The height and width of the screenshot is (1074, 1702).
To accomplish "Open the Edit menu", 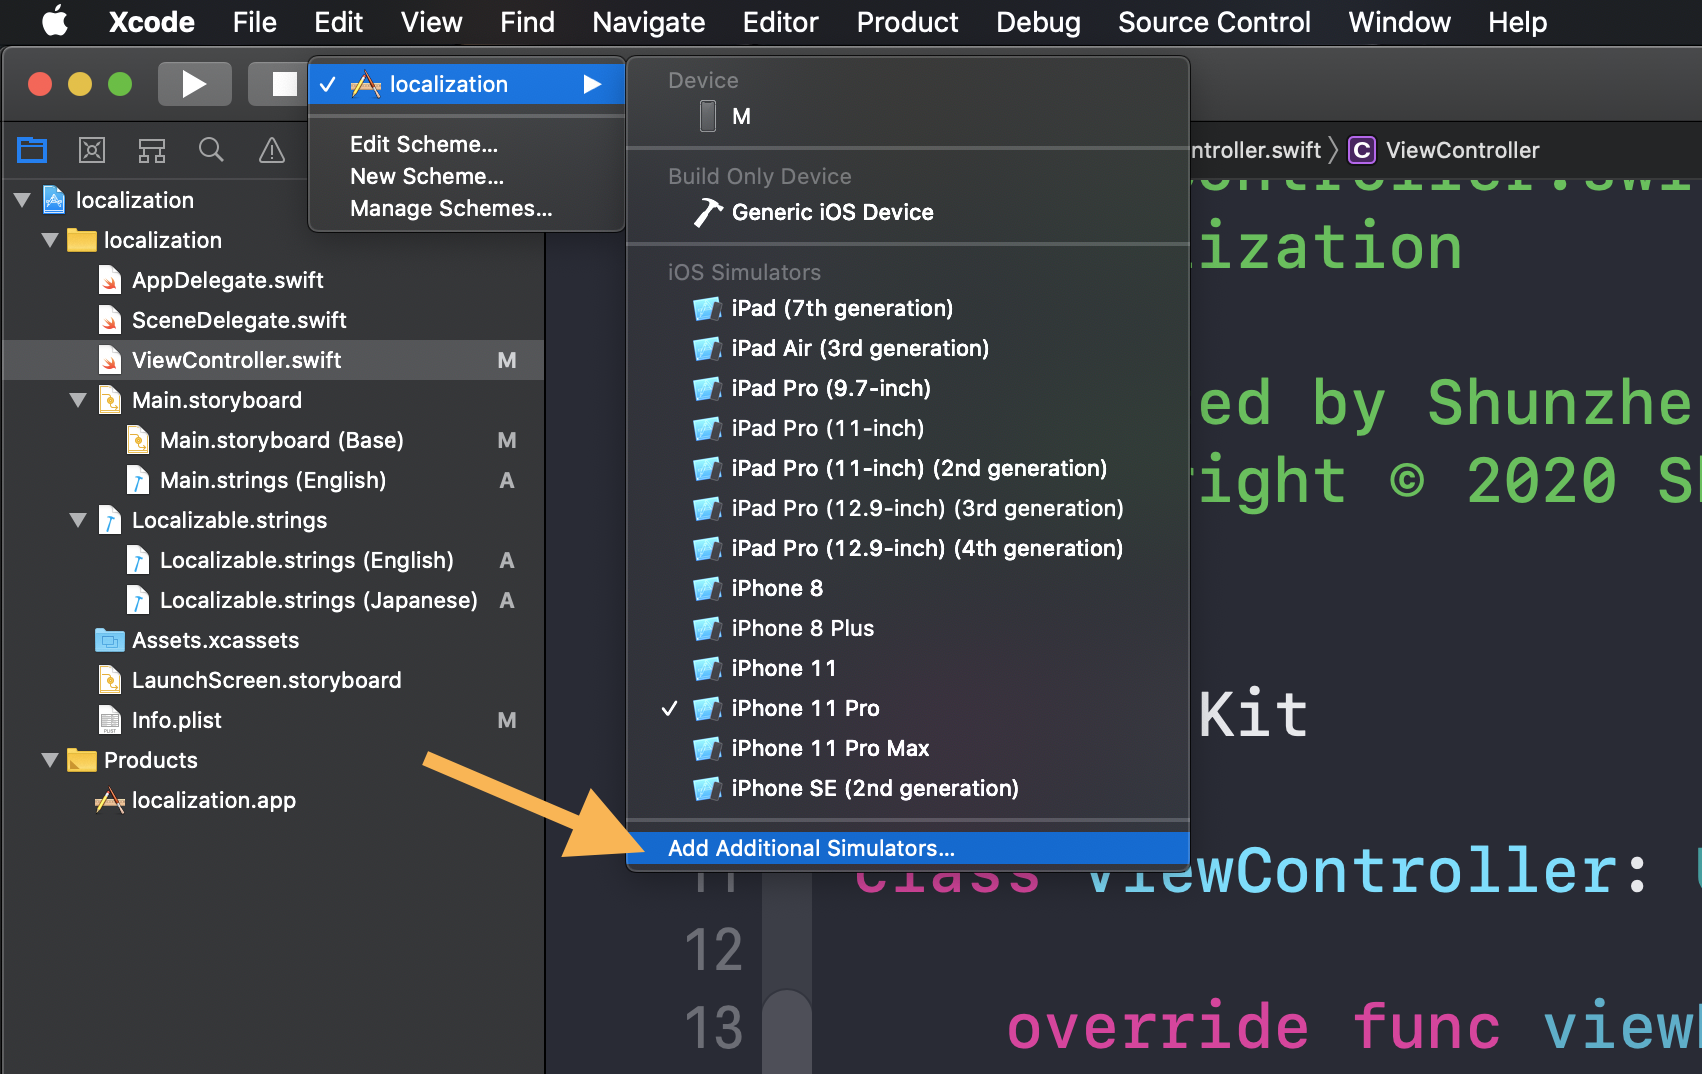I will (338, 21).
